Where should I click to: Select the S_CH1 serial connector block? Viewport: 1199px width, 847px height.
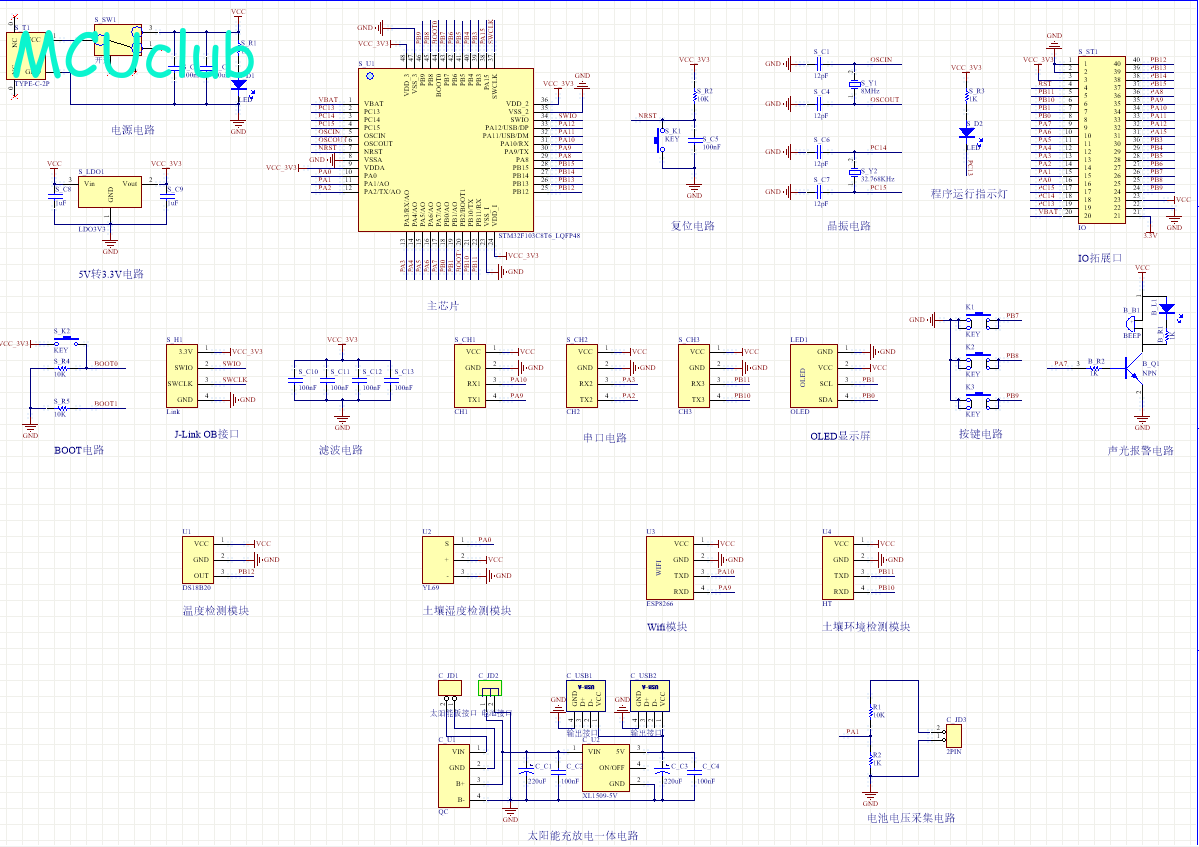(470, 375)
